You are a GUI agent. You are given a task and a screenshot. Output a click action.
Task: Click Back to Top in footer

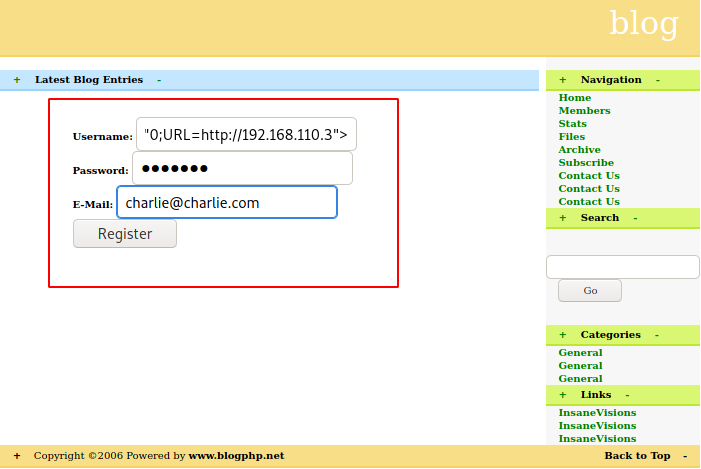[x=637, y=456]
